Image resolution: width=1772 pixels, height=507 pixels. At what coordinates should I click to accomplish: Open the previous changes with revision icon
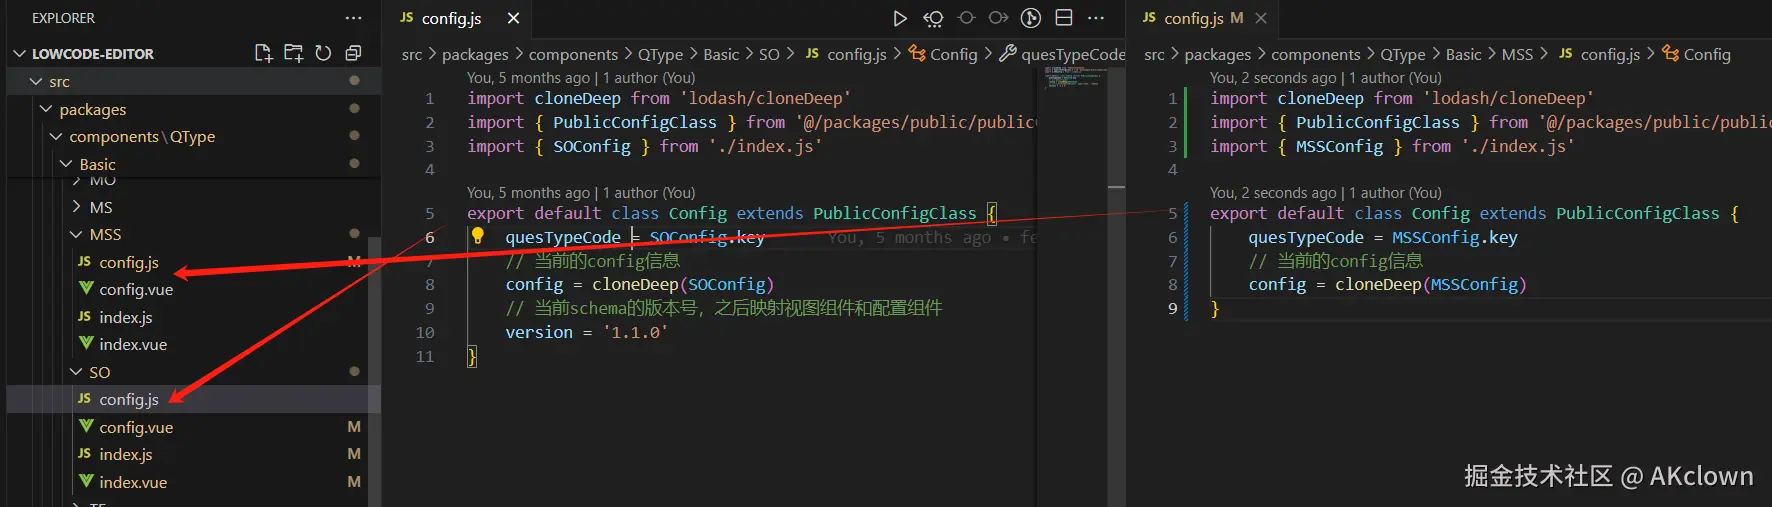tap(932, 18)
